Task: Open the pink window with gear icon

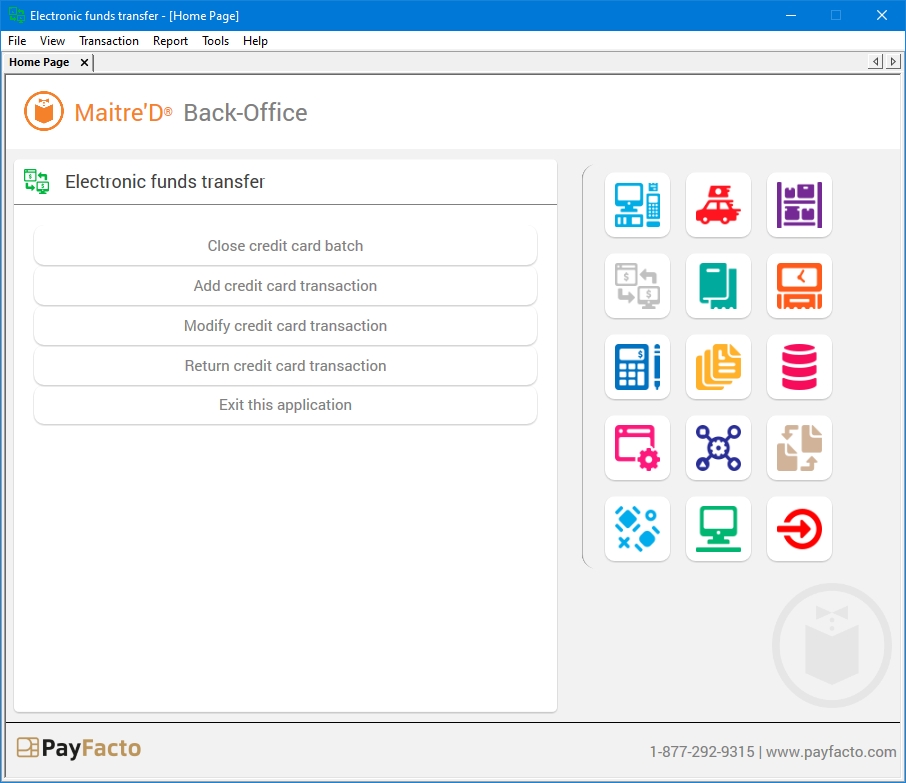Action: [x=637, y=448]
